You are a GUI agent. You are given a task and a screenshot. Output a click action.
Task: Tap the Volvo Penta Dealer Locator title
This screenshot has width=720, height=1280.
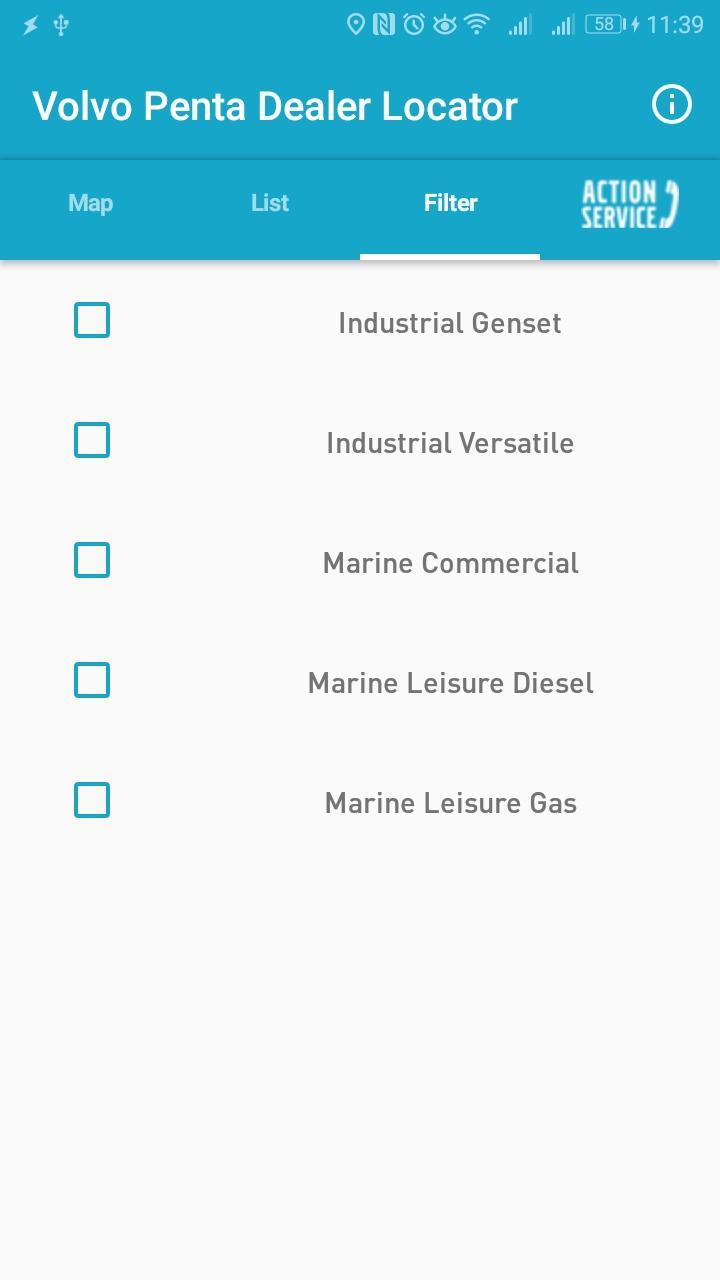click(x=275, y=106)
